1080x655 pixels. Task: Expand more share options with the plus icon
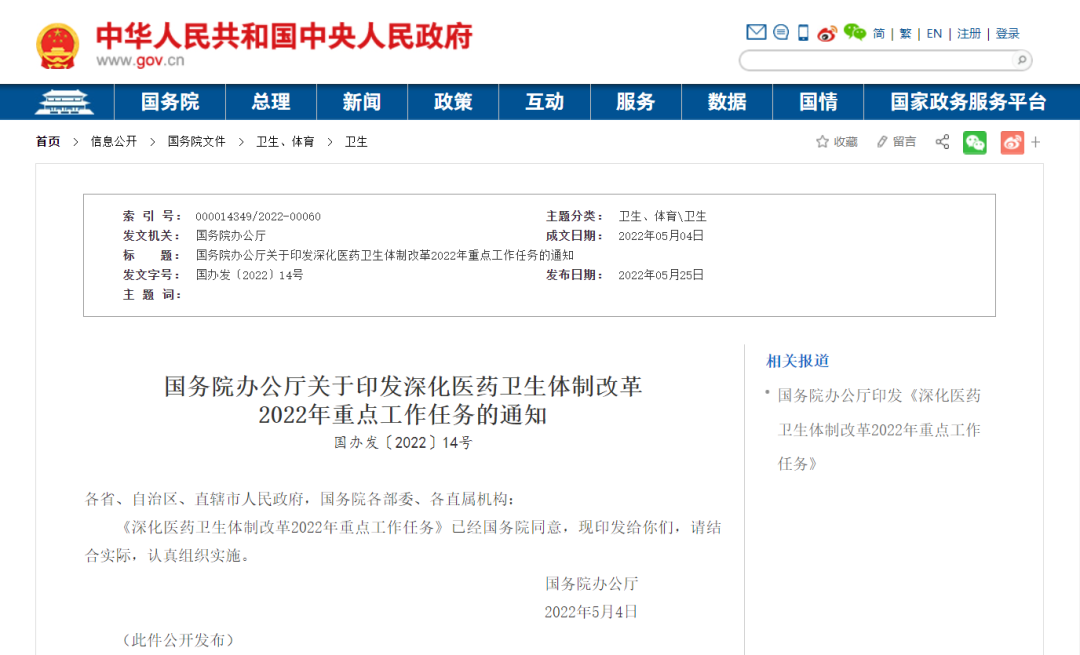1036,142
